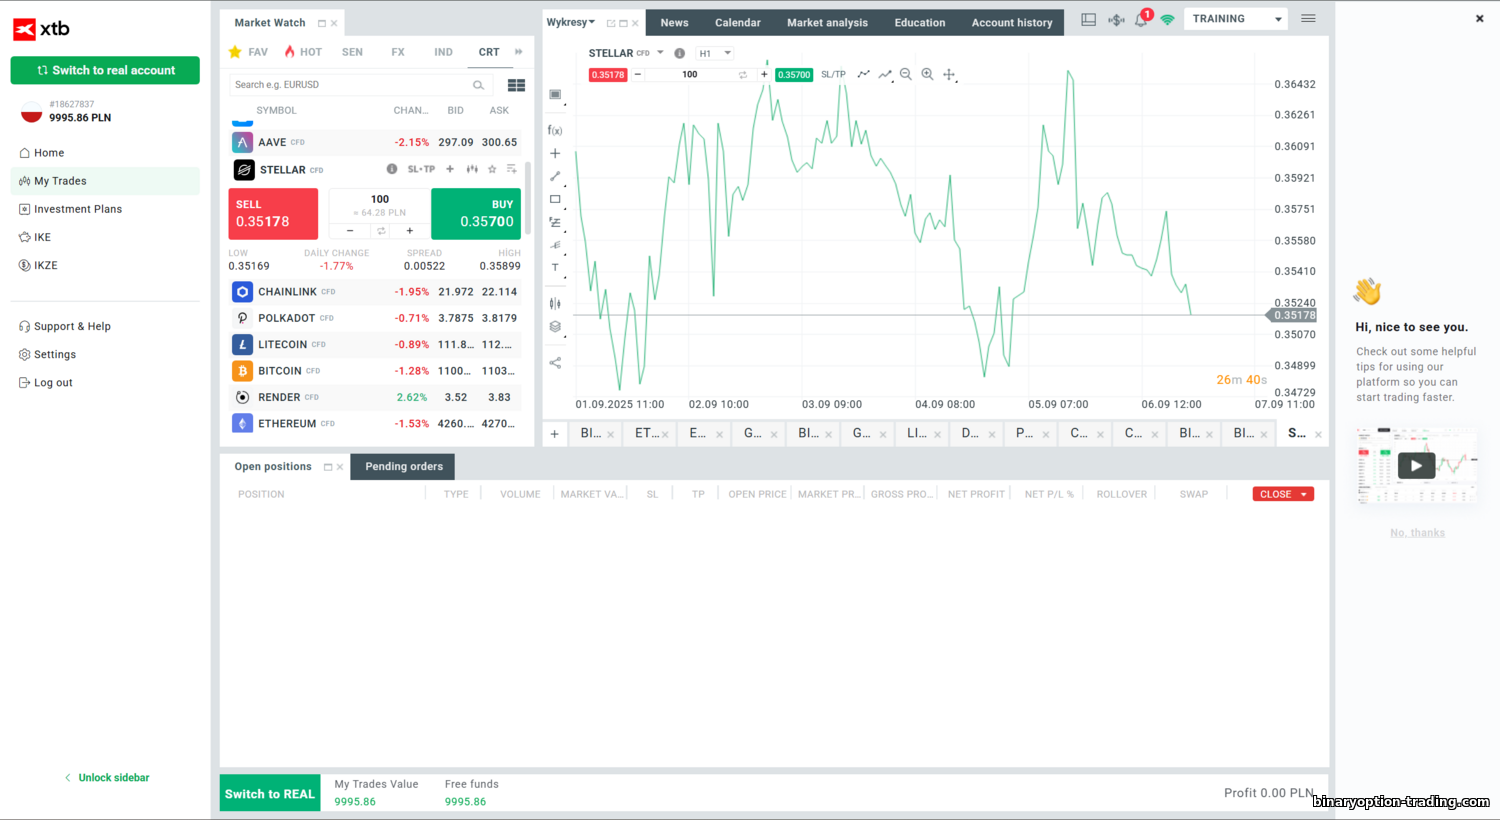Open the notifications bell icon

[1141, 20]
